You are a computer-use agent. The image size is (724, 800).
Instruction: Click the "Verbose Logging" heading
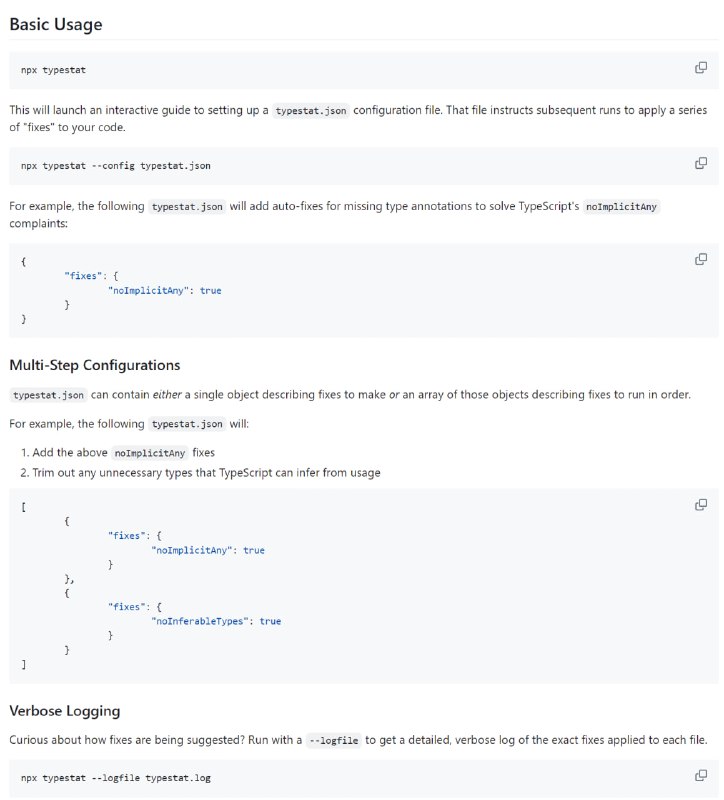[65, 711]
